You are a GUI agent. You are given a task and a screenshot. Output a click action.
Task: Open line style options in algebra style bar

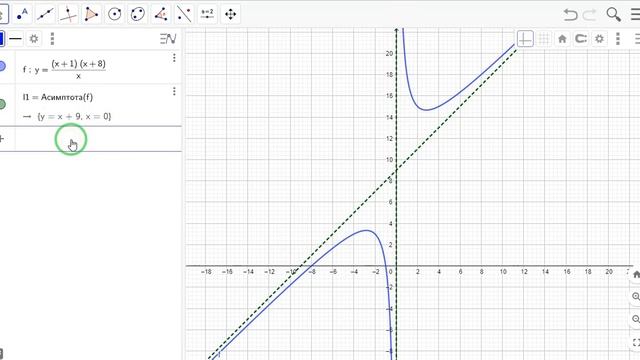click(16, 39)
